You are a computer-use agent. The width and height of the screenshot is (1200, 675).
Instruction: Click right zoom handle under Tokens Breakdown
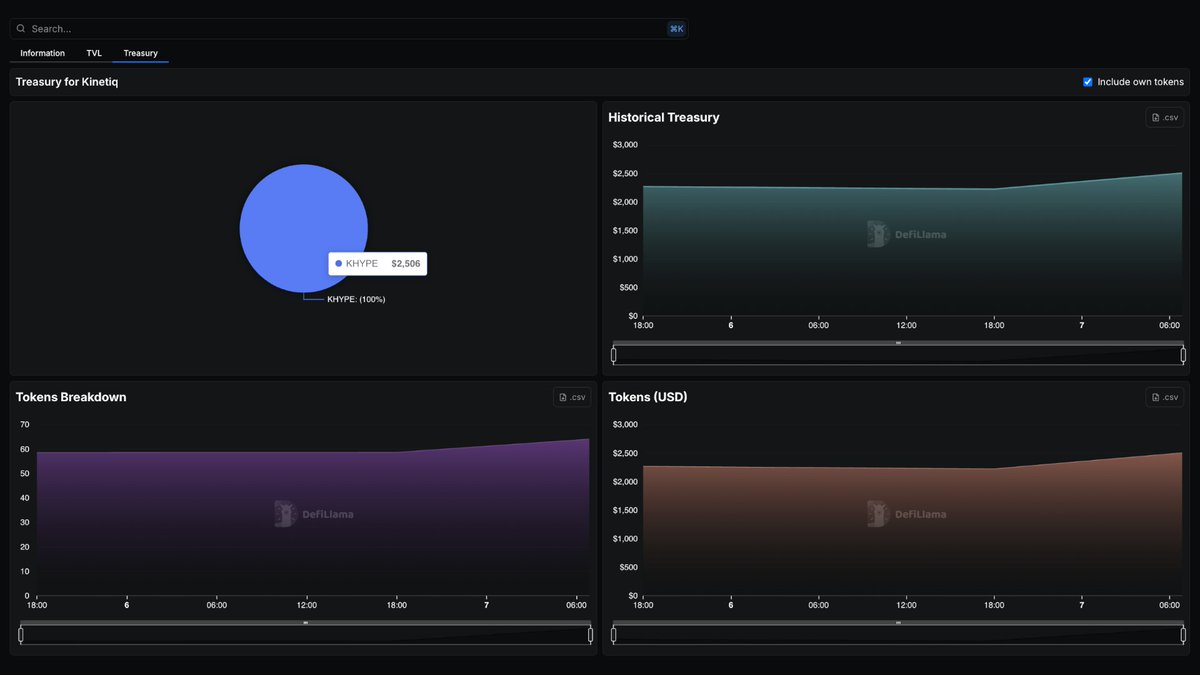tap(590, 635)
